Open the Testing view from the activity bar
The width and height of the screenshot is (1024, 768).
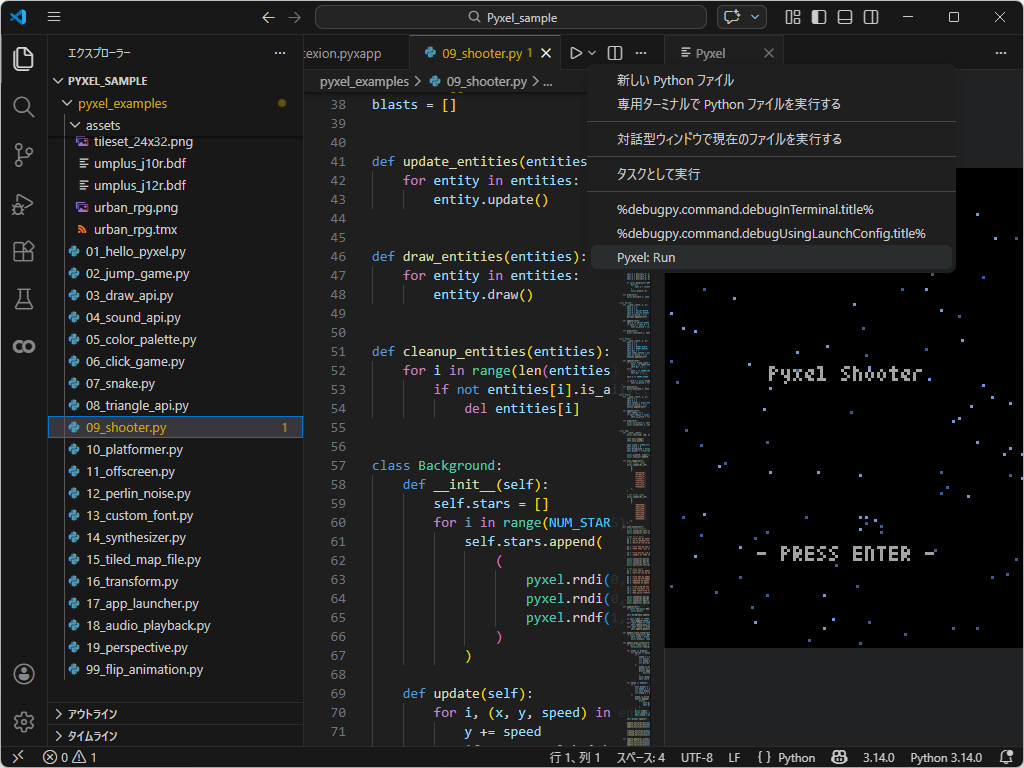point(23,299)
